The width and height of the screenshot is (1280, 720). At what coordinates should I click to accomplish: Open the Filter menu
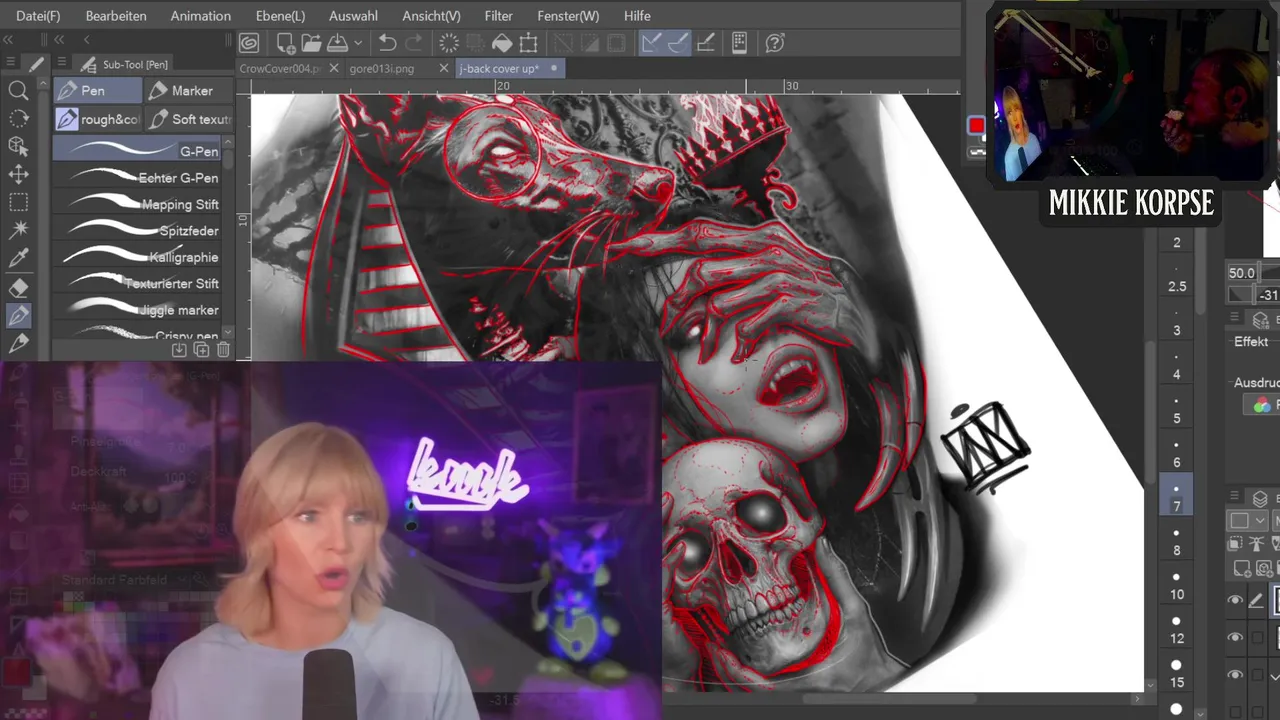click(x=498, y=16)
